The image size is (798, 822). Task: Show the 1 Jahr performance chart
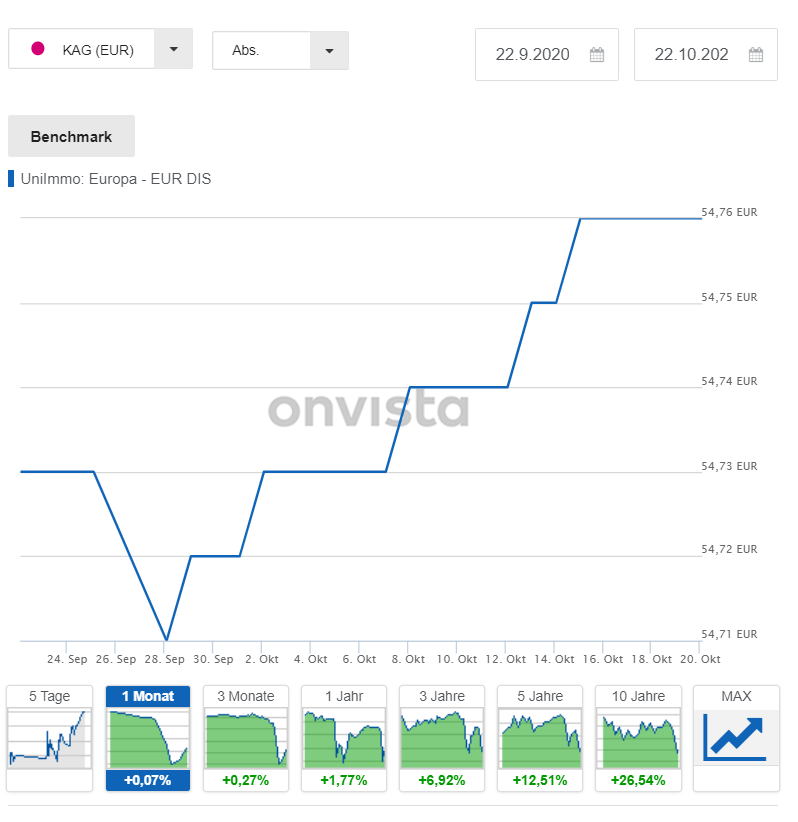coord(344,696)
